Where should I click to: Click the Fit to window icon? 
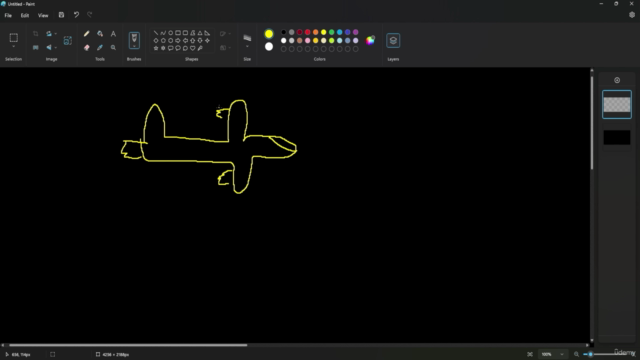(x=530, y=354)
